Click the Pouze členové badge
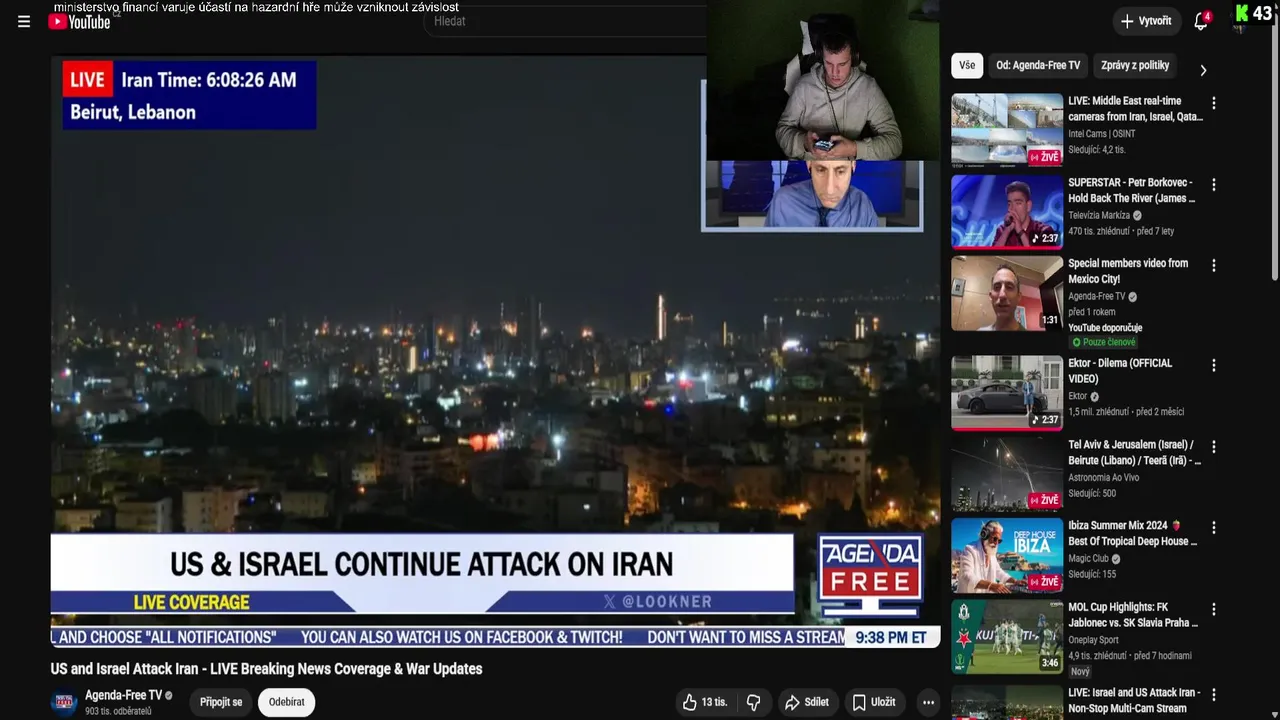Image resolution: width=1280 pixels, height=720 pixels. [x=1104, y=343]
